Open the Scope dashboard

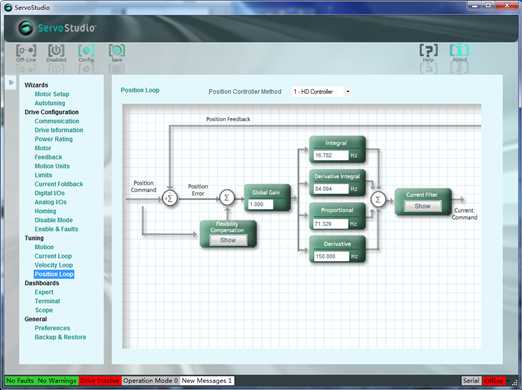pyautogui.click(x=44, y=310)
